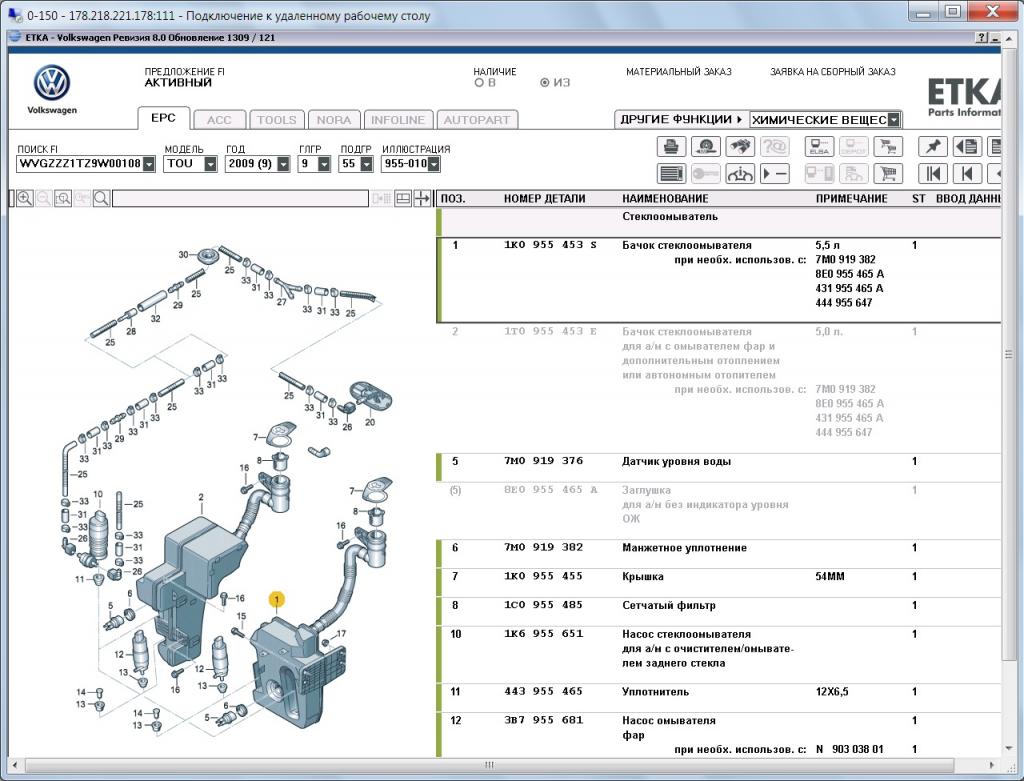The height and width of the screenshot is (781, 1024).
Task: Click the ПРИМЕЧАНИЕ column header
Action: pos(851,199)
